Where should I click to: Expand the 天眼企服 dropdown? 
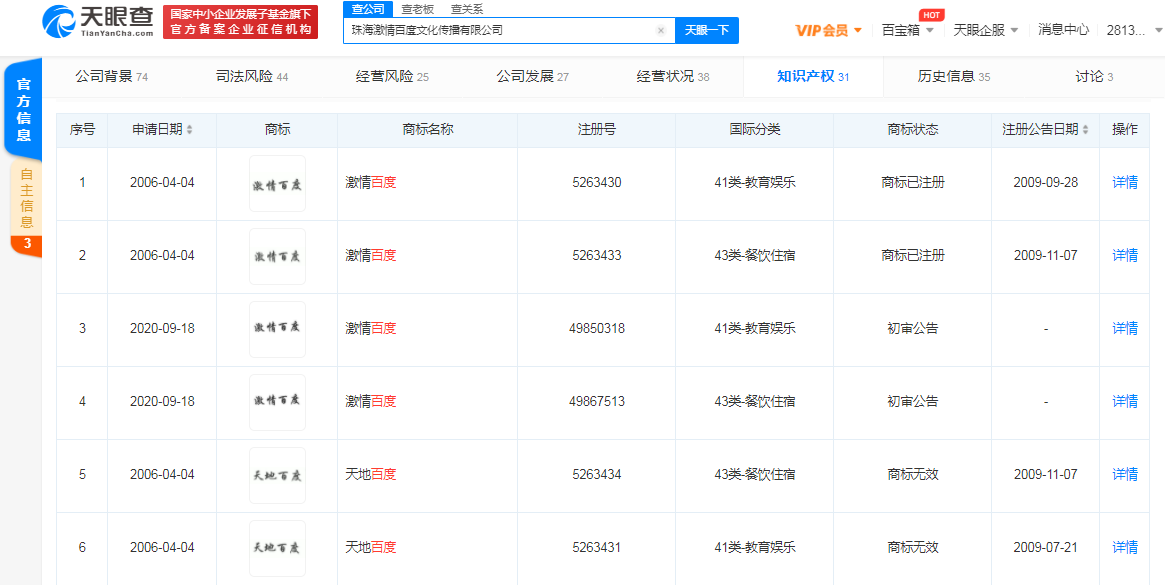986,30
